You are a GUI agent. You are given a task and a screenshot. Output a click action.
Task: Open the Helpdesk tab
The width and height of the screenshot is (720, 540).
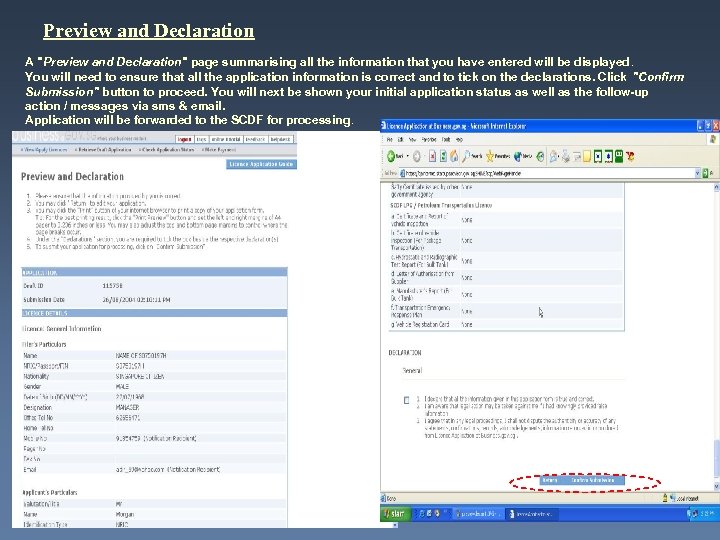pos(280,139)
